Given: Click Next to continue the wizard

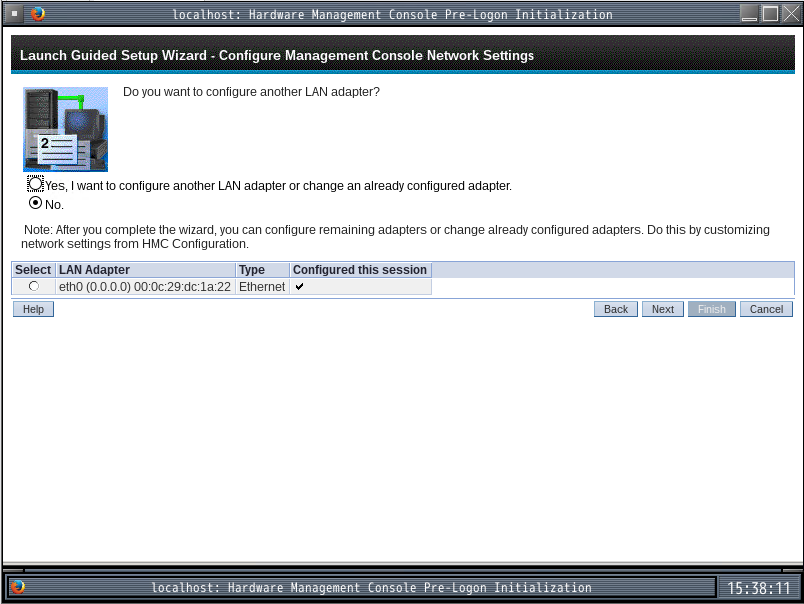Looking at the screenshot, I should 662,309.
